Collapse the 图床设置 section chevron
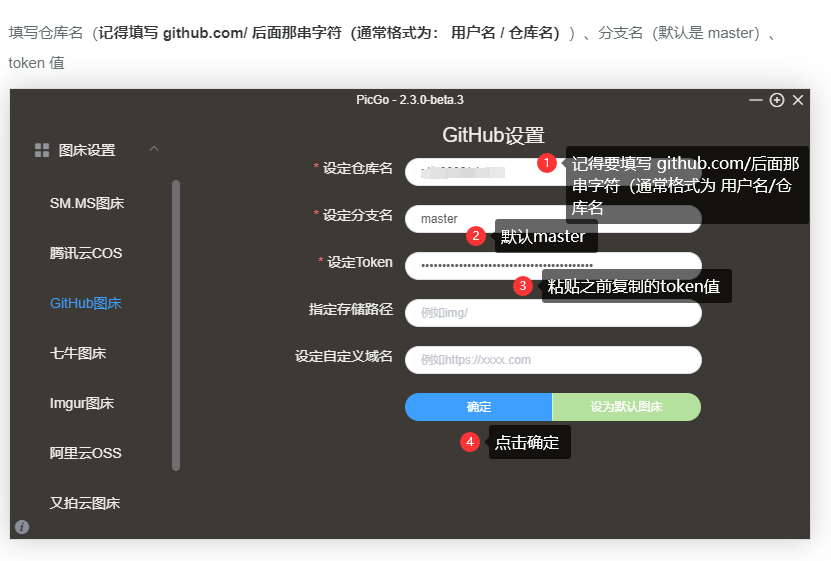831x561 pixels. click(154, 149)
